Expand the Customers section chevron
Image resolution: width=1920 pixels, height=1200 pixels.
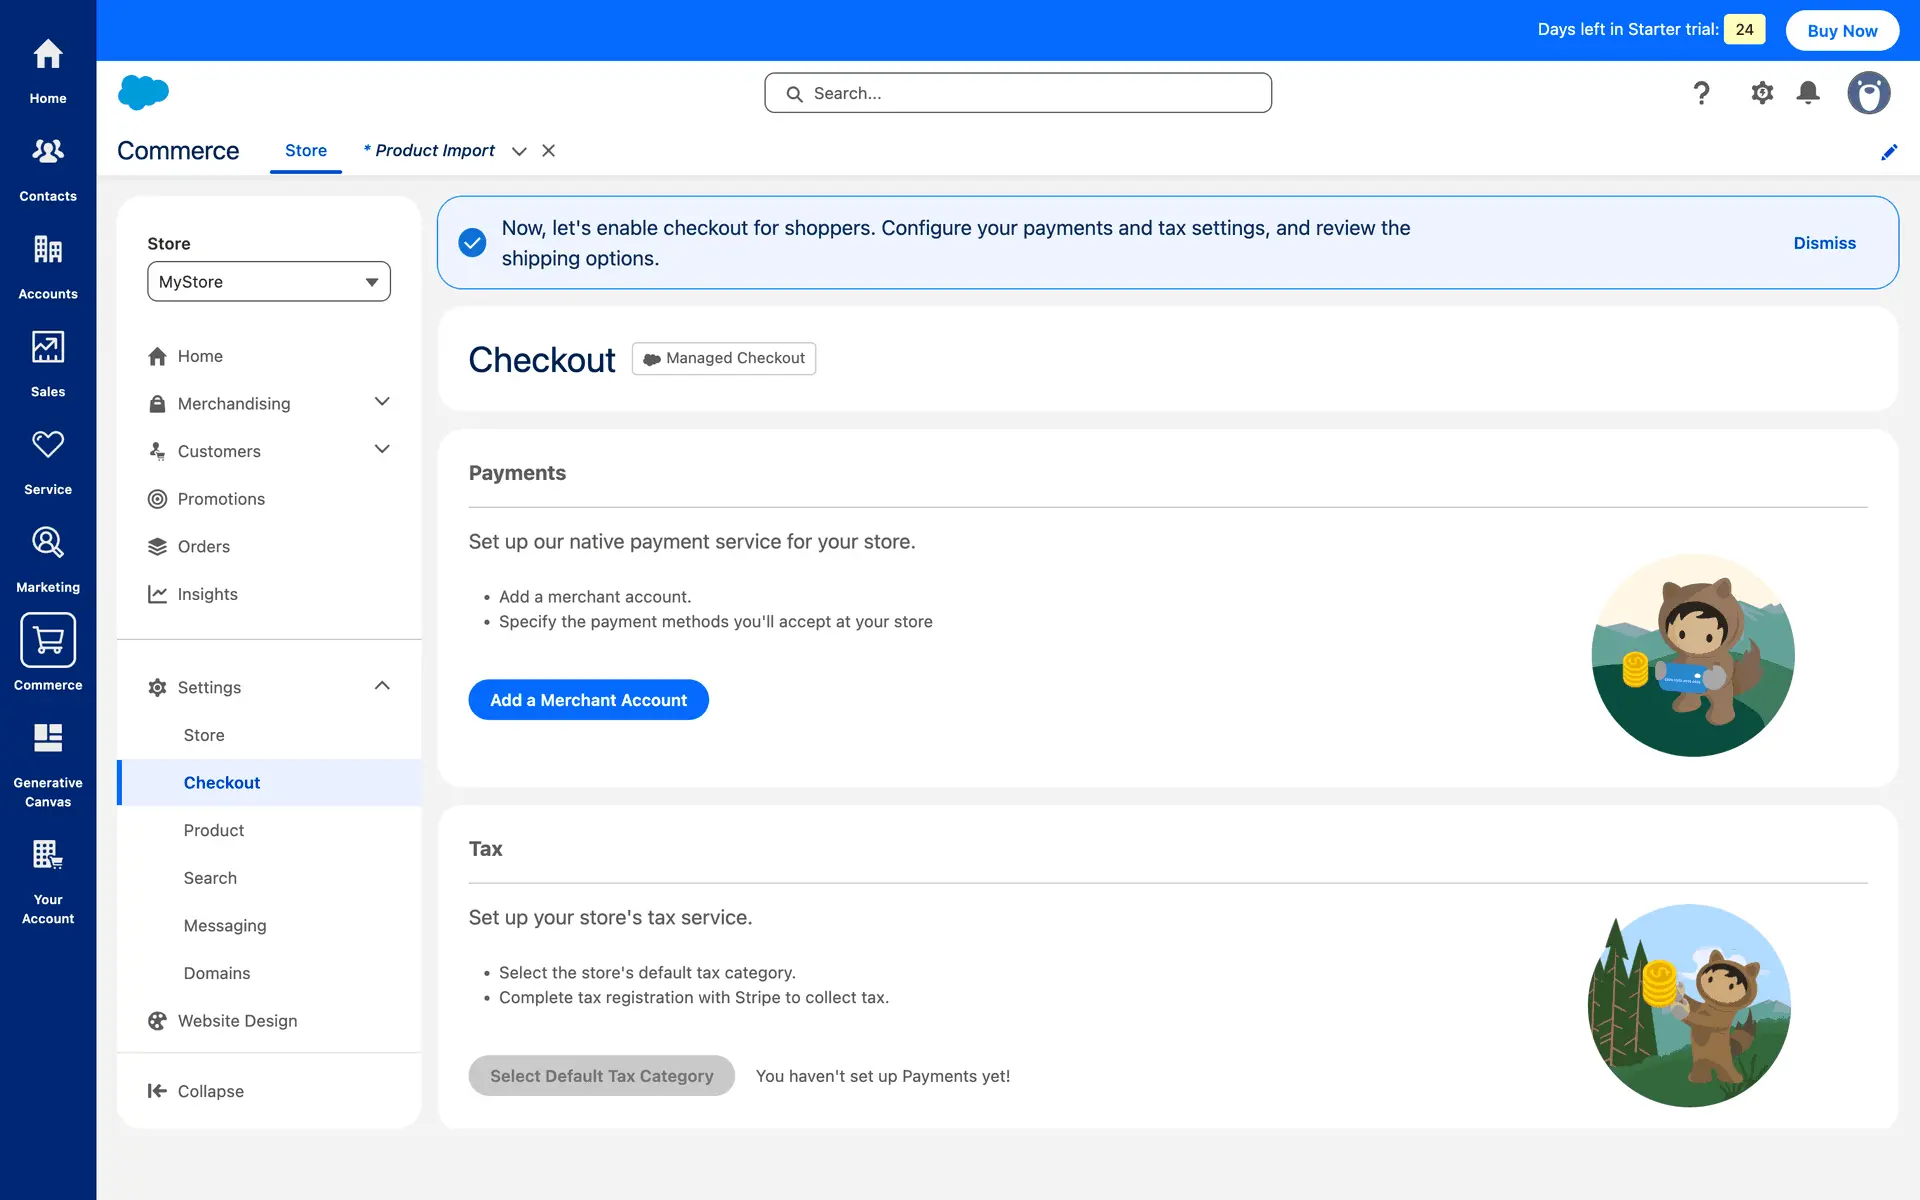[382, 450]
